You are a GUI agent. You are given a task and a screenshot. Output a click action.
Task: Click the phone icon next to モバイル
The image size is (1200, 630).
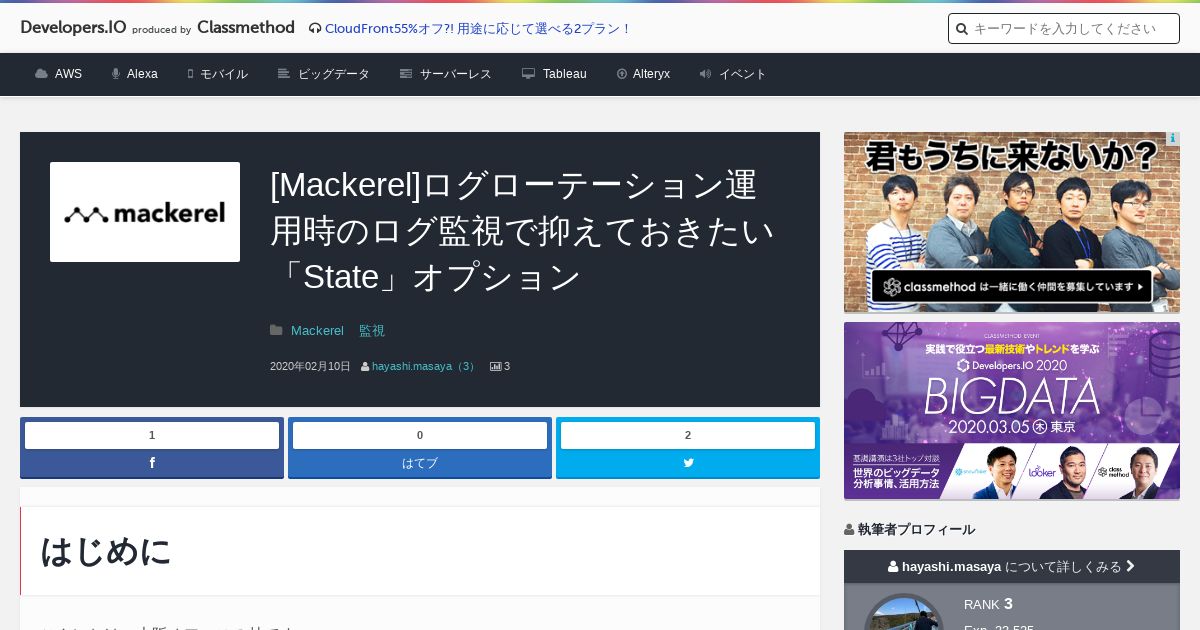point(190,74)
